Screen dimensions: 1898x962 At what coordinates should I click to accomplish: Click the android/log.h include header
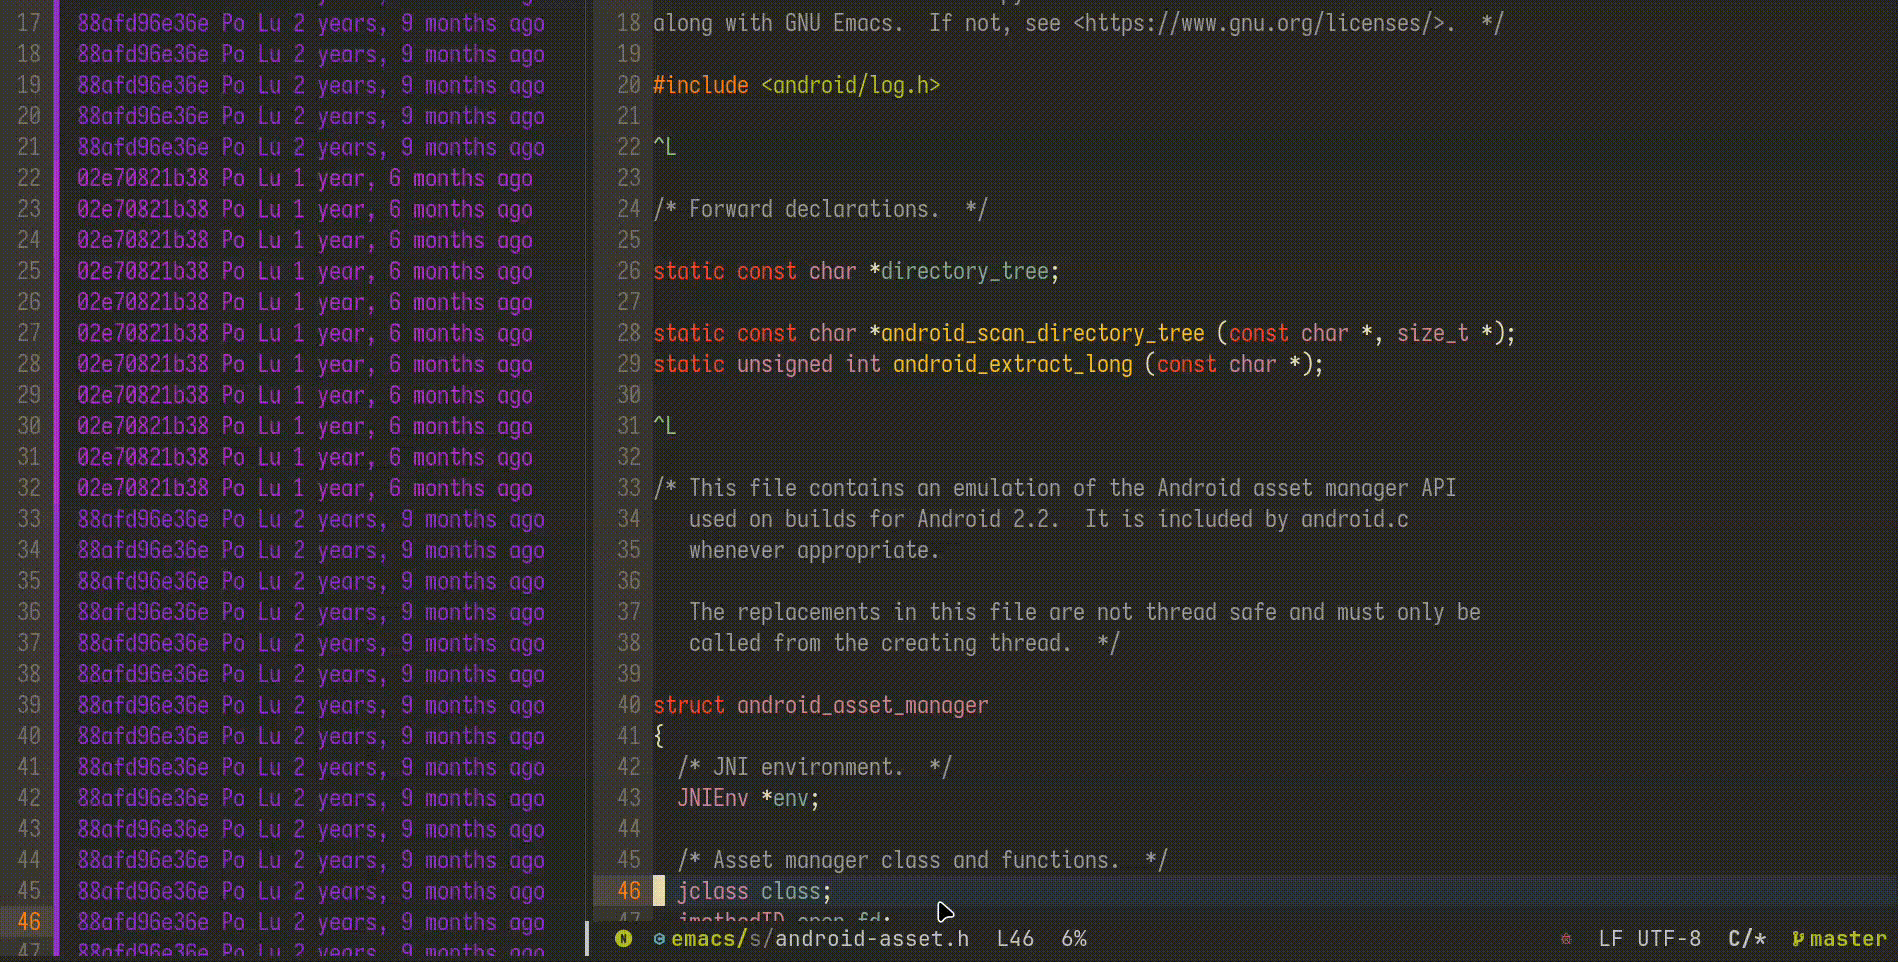coord(850,85)
